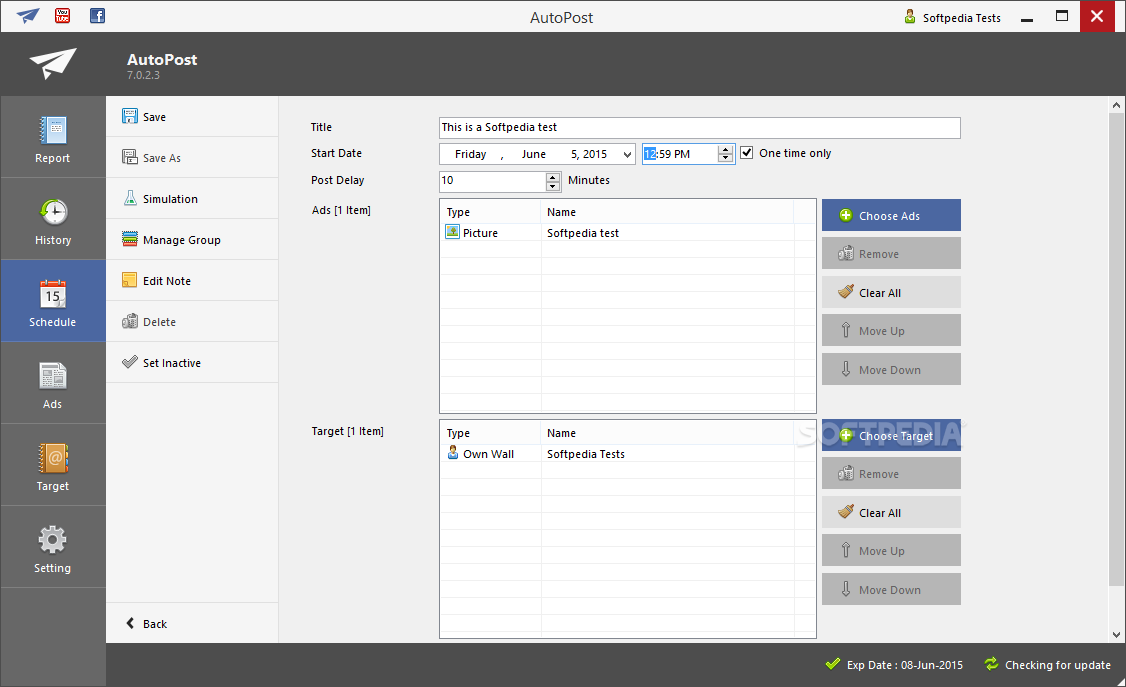
Task: Open the Target section
Action: click(53, 464)
